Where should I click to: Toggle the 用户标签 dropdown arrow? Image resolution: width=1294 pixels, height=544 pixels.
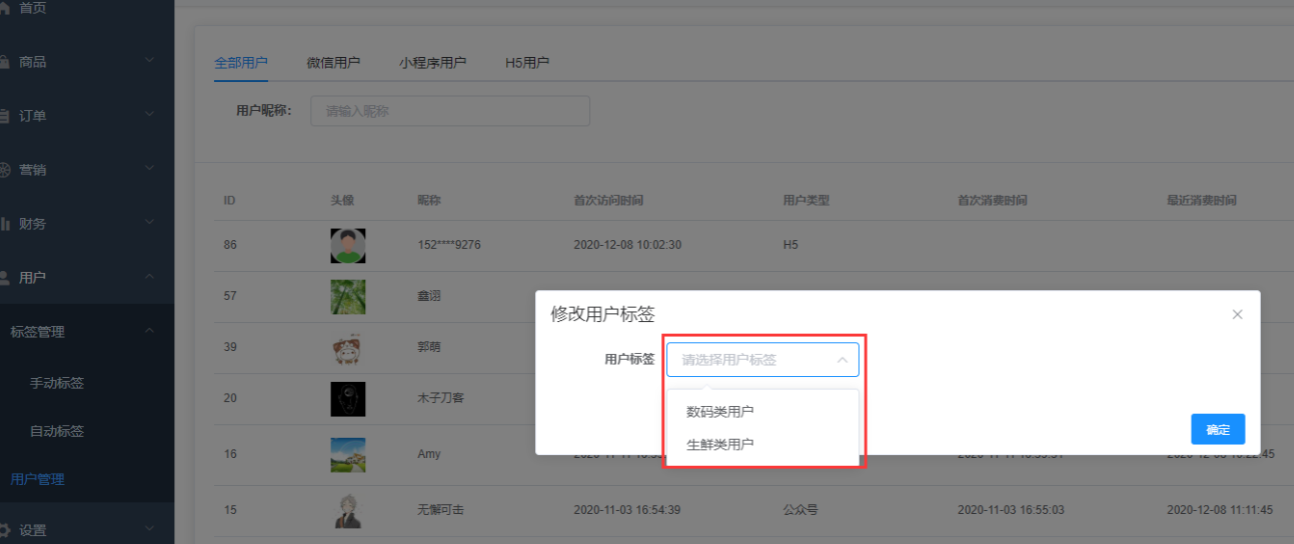pyautogui.click(x=842, y=360)
